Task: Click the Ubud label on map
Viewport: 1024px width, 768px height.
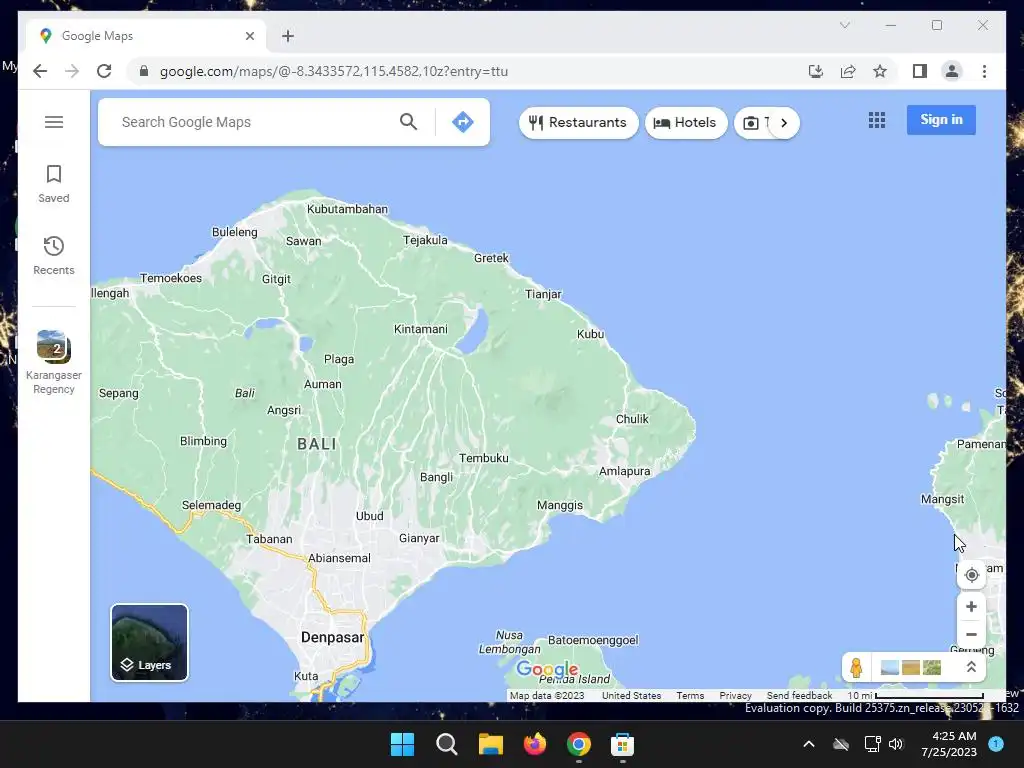Action: 370,516
